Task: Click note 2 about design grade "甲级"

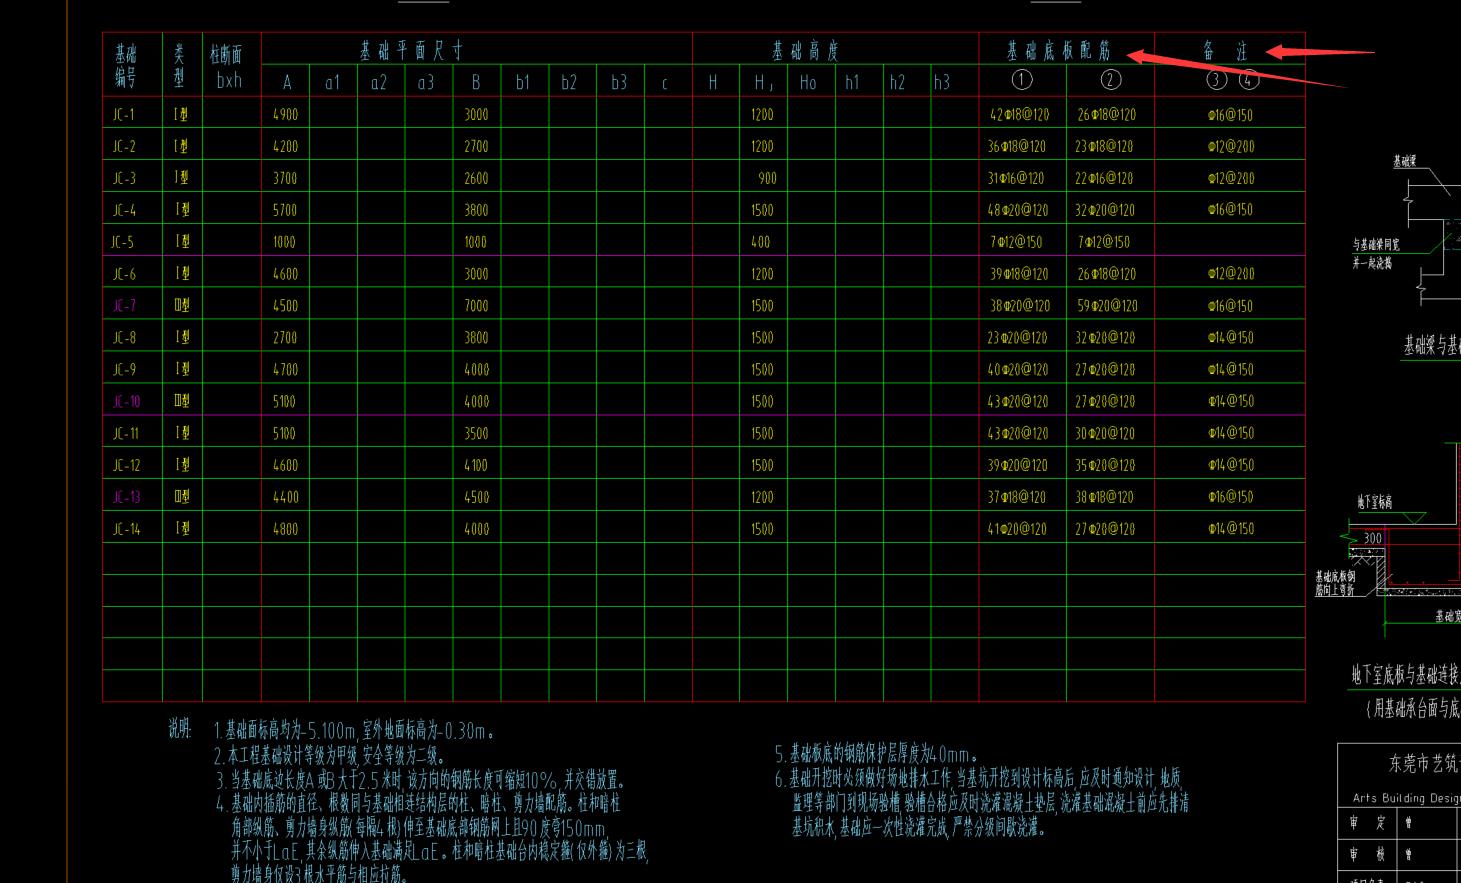Action: coord(330,756)
